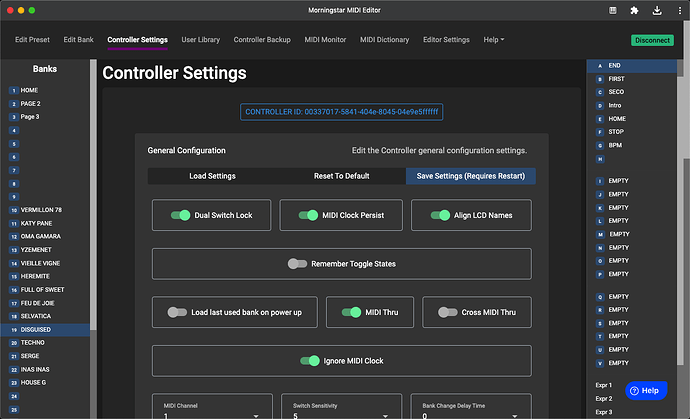Viewport: 690px width, 419px height.
Task: Open the Help chat bubble
Action: [646, 390]
